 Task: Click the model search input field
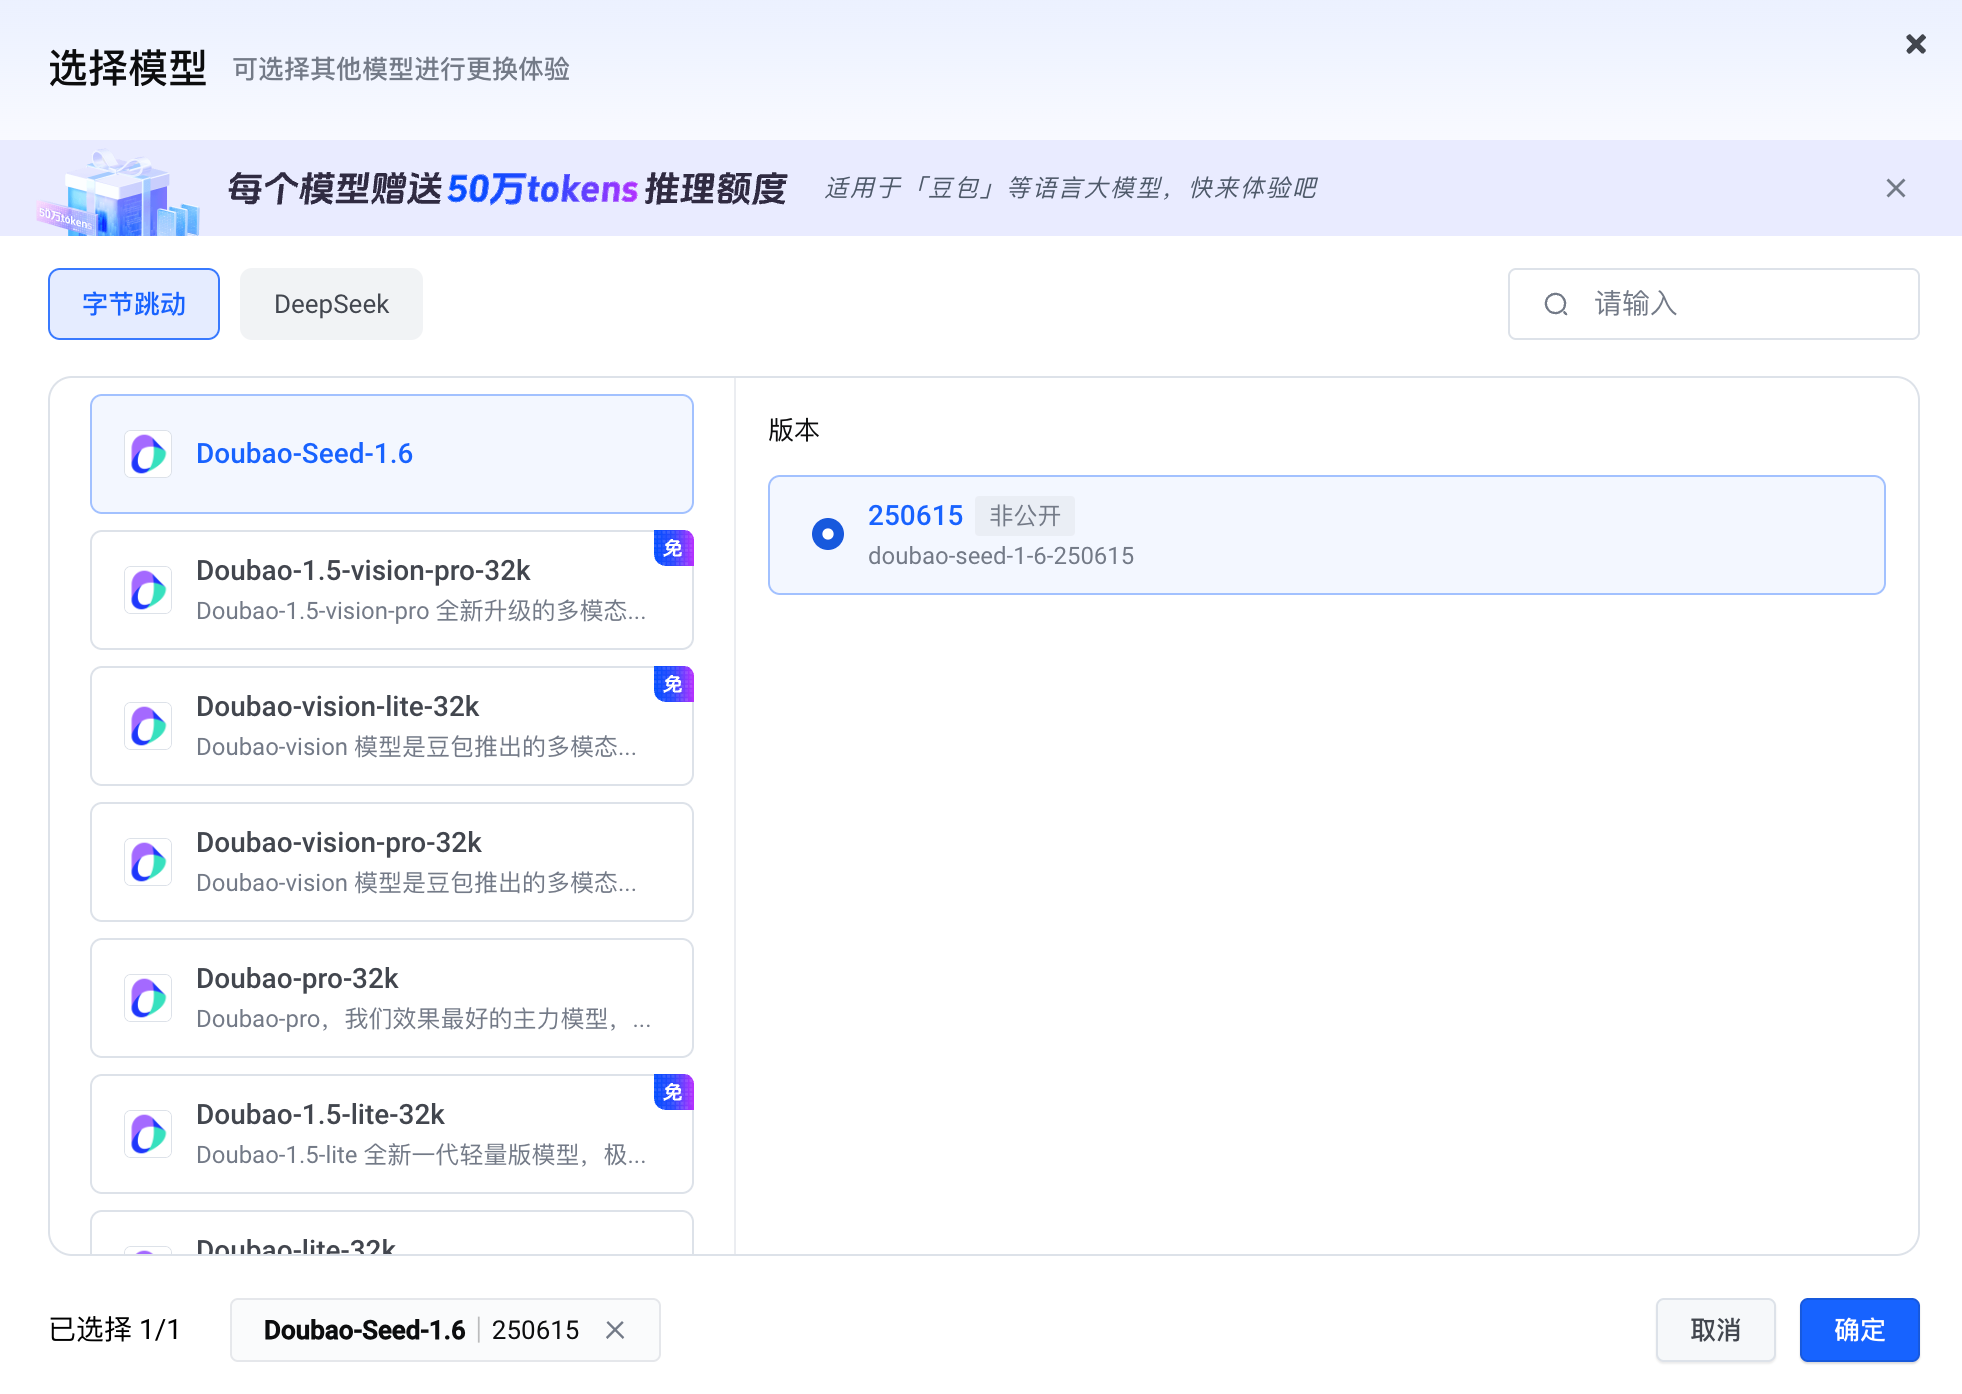(x=1713, y=304)
